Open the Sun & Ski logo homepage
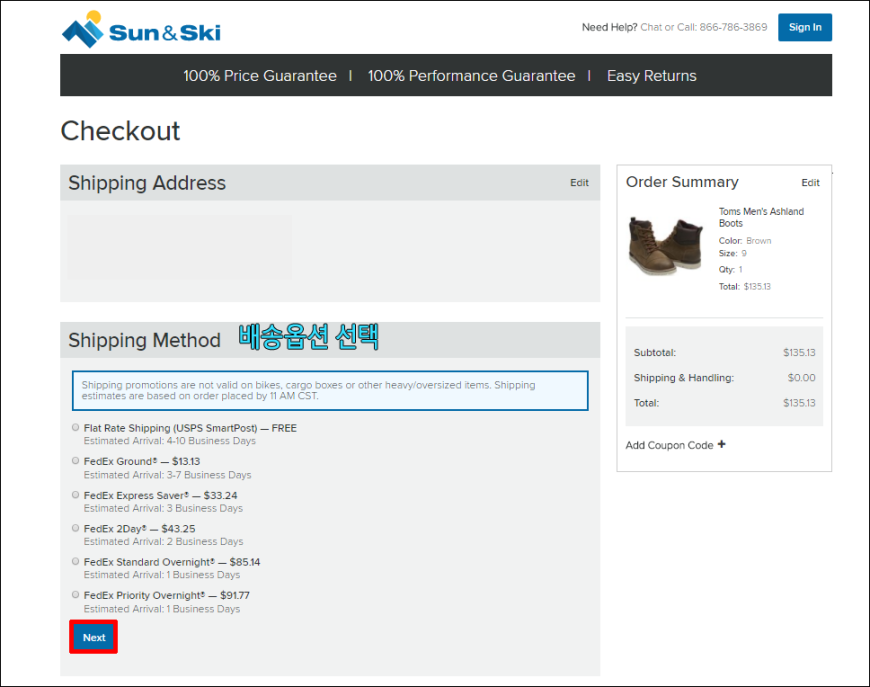The height and width of the screenshot is (687, 870). pos(141,29)
